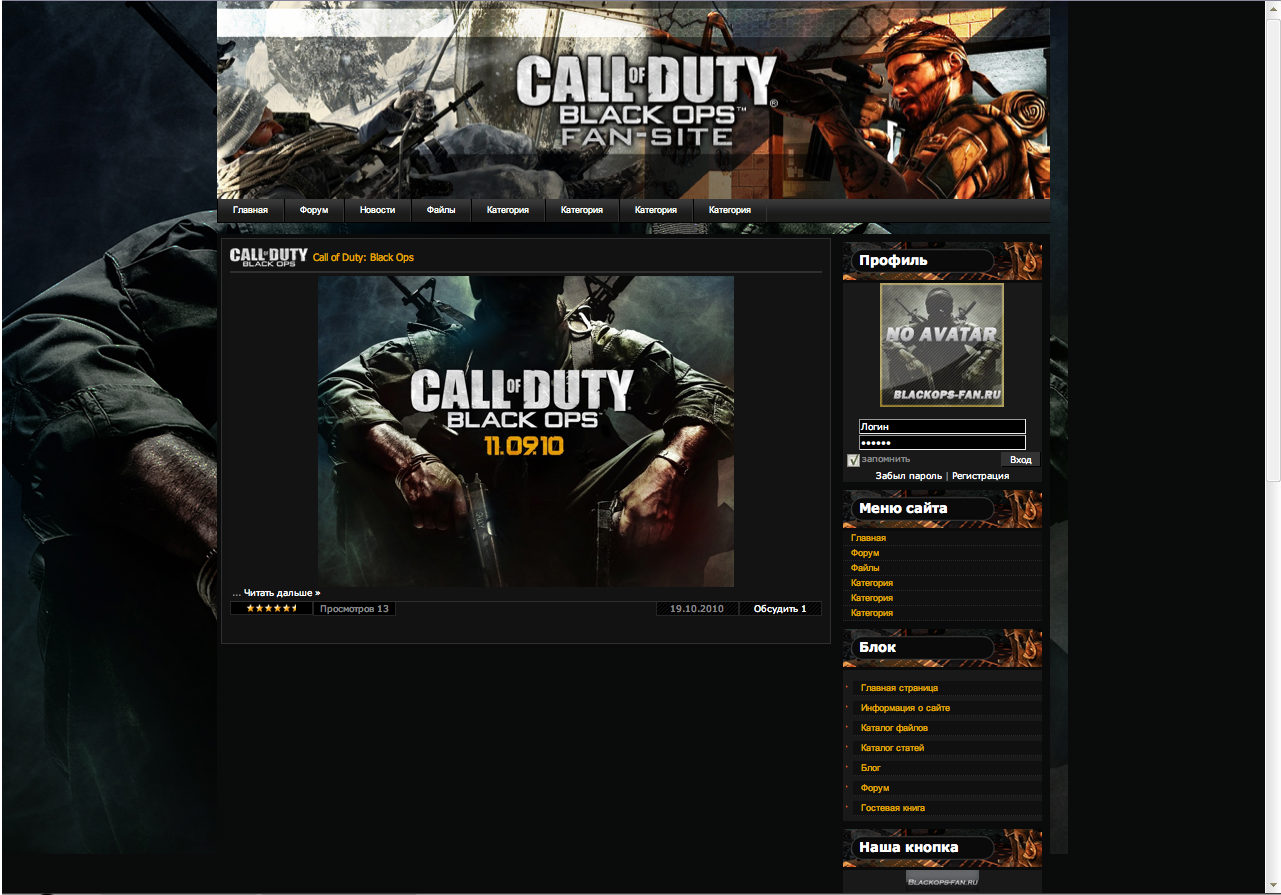Open Форум in the top navigation bar
The width and height of the screenshot is (1281, 895).
pyautogui.click(x=314, y=210)
